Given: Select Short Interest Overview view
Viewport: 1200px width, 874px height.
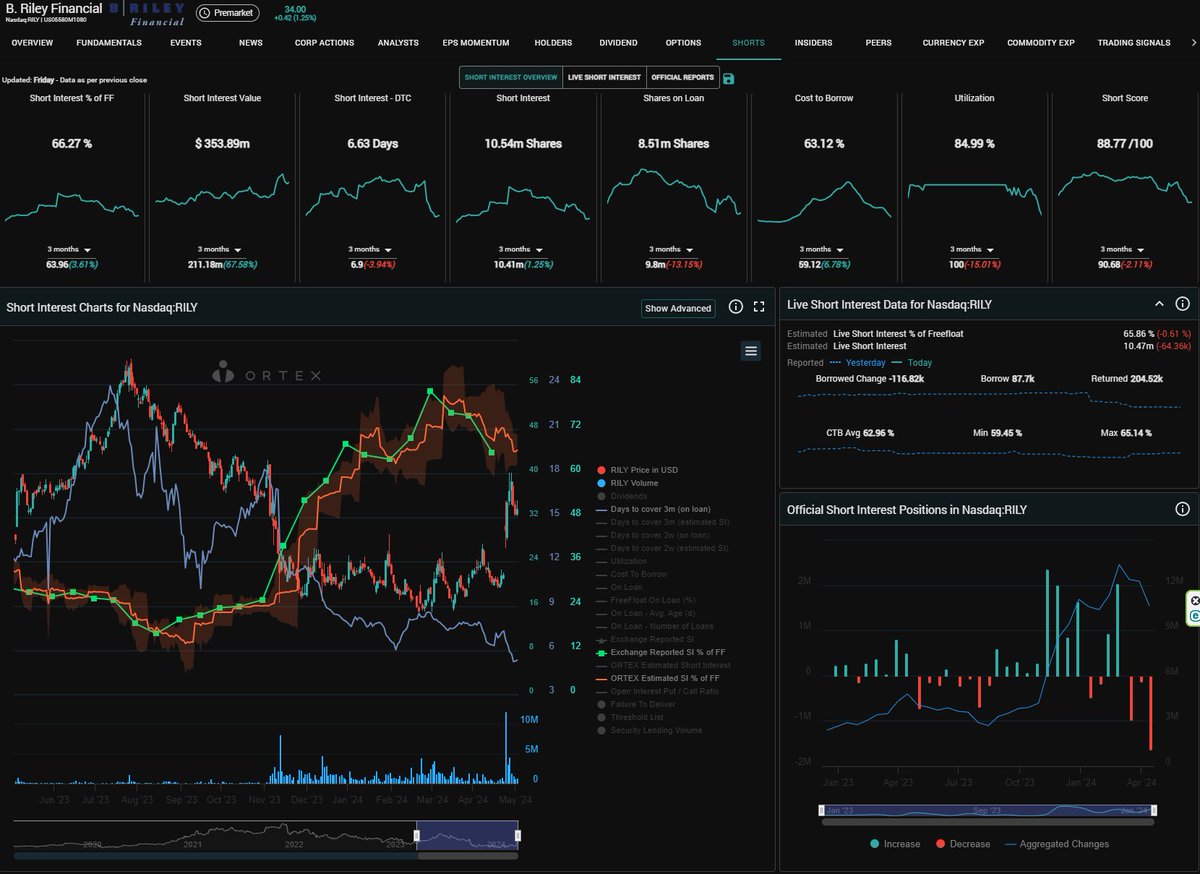Looking at the screenshot, I should 511,77.
